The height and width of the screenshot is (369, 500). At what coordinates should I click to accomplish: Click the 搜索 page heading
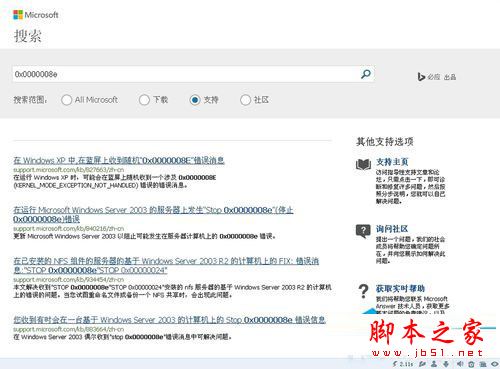pos(27,36)
